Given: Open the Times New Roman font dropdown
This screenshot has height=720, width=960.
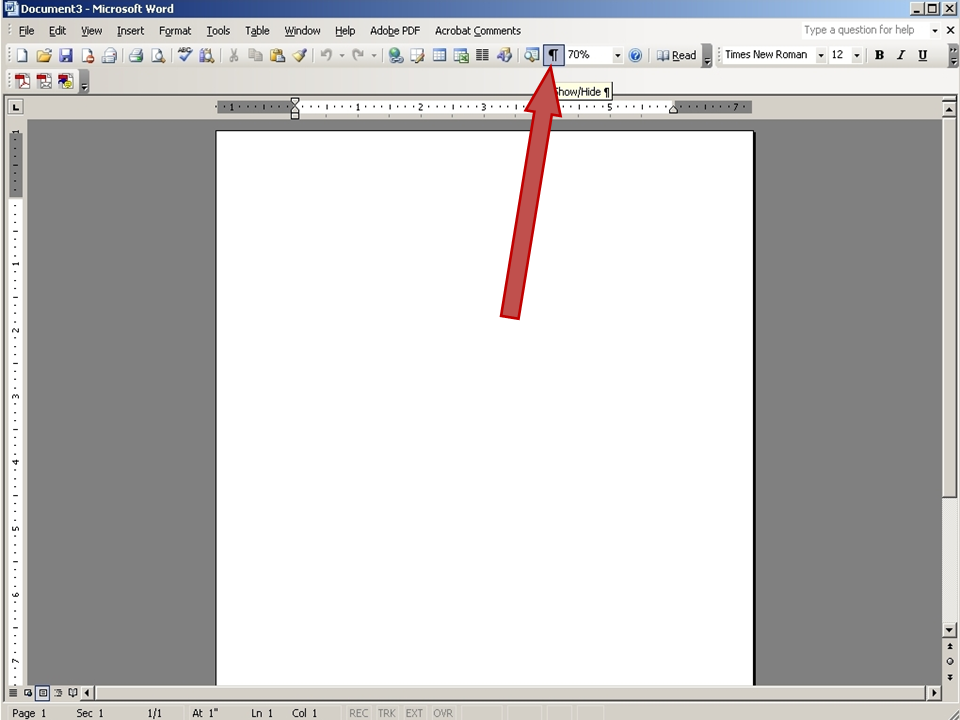Looking at the screenshot, I should [x=820, y=55].
